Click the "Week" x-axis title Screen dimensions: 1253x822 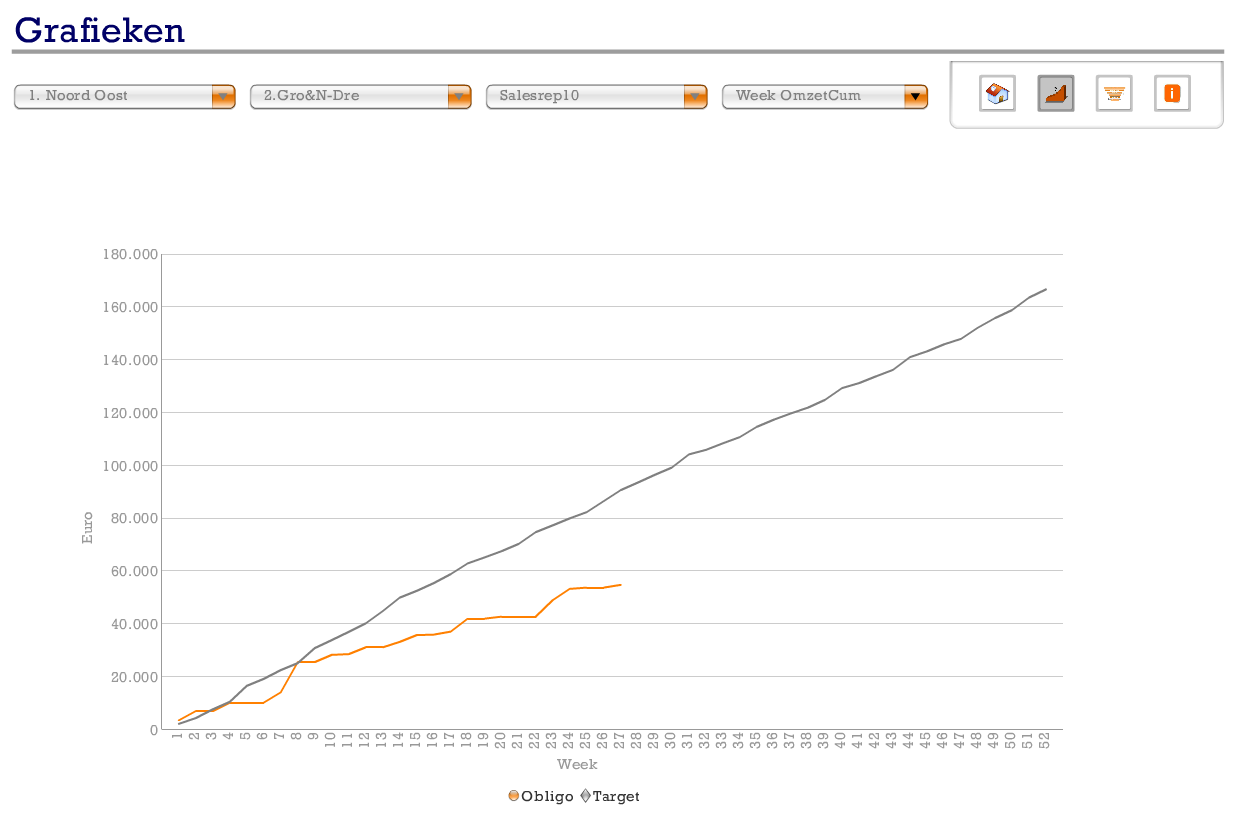[x=577, y=765]
